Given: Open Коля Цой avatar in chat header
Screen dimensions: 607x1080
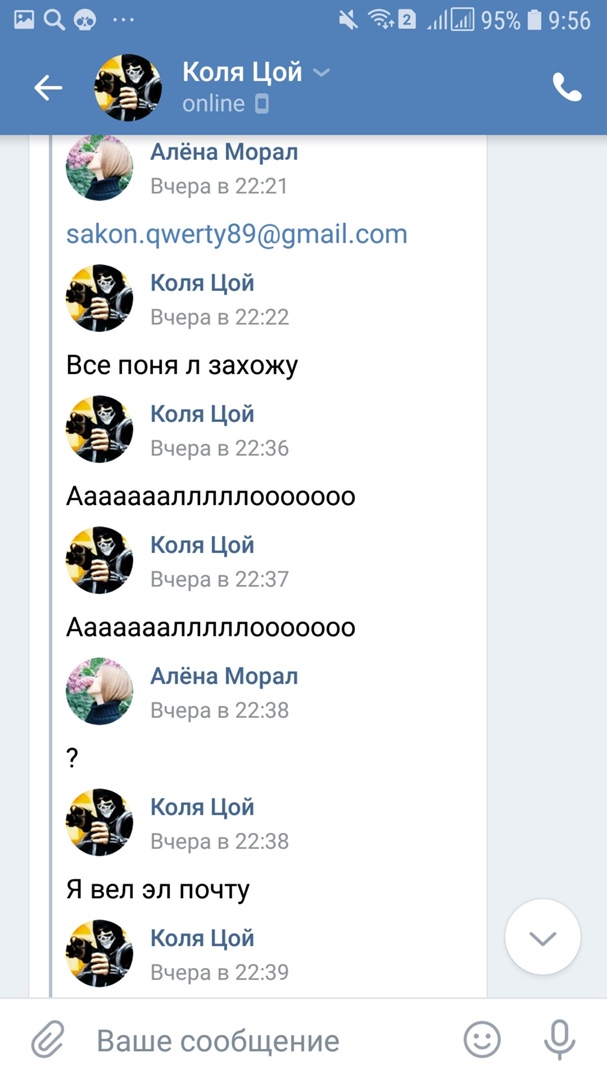Looking at the screenshot, I should 128,88.
